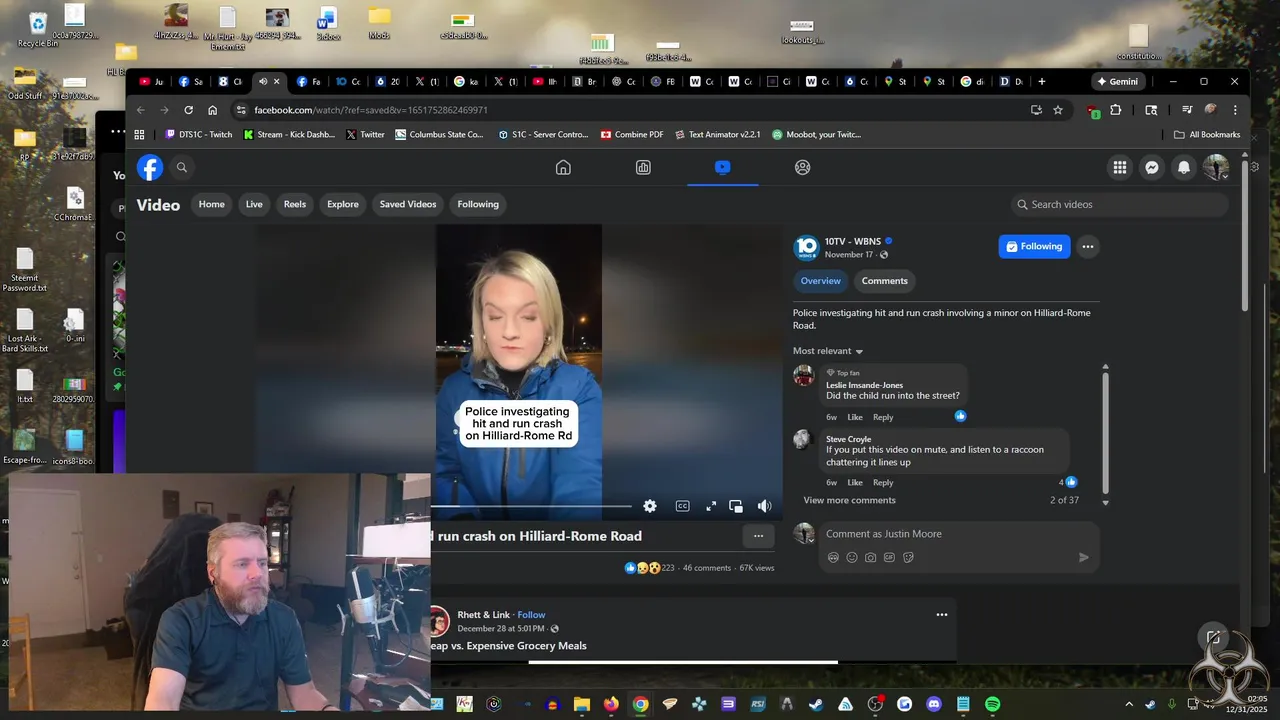This screenshot has width=1280, height=720.
Task: Attach a photo with camera icon
Action: (871, 557)
